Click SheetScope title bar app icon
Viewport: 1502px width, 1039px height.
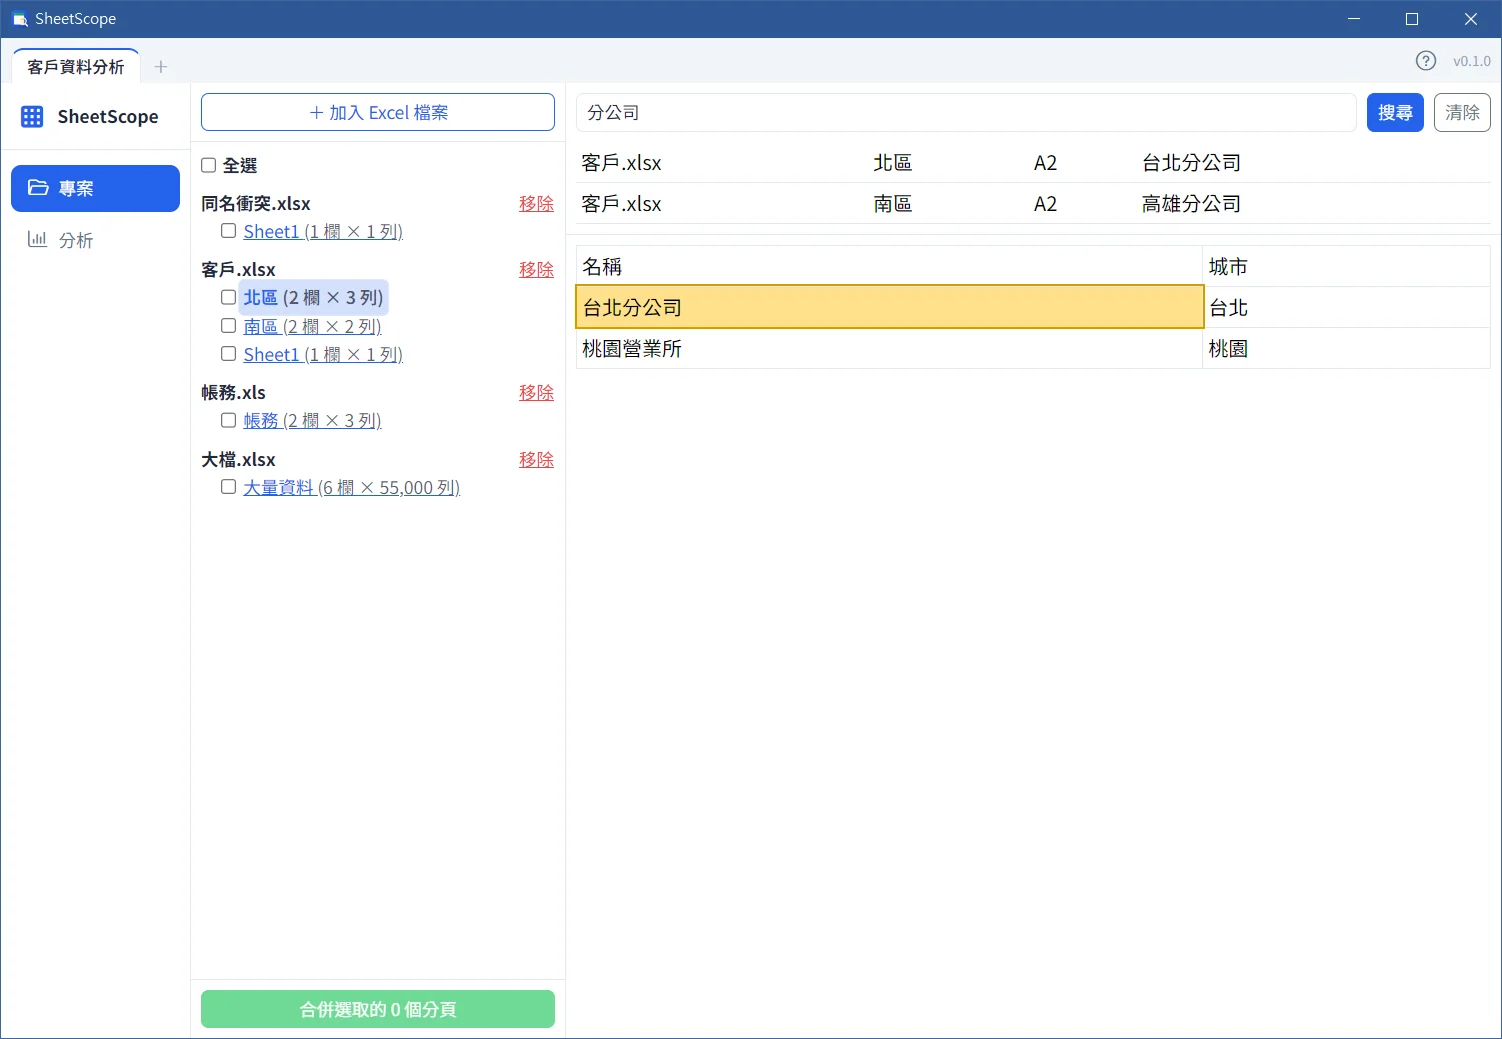click(x=19, y=19)
